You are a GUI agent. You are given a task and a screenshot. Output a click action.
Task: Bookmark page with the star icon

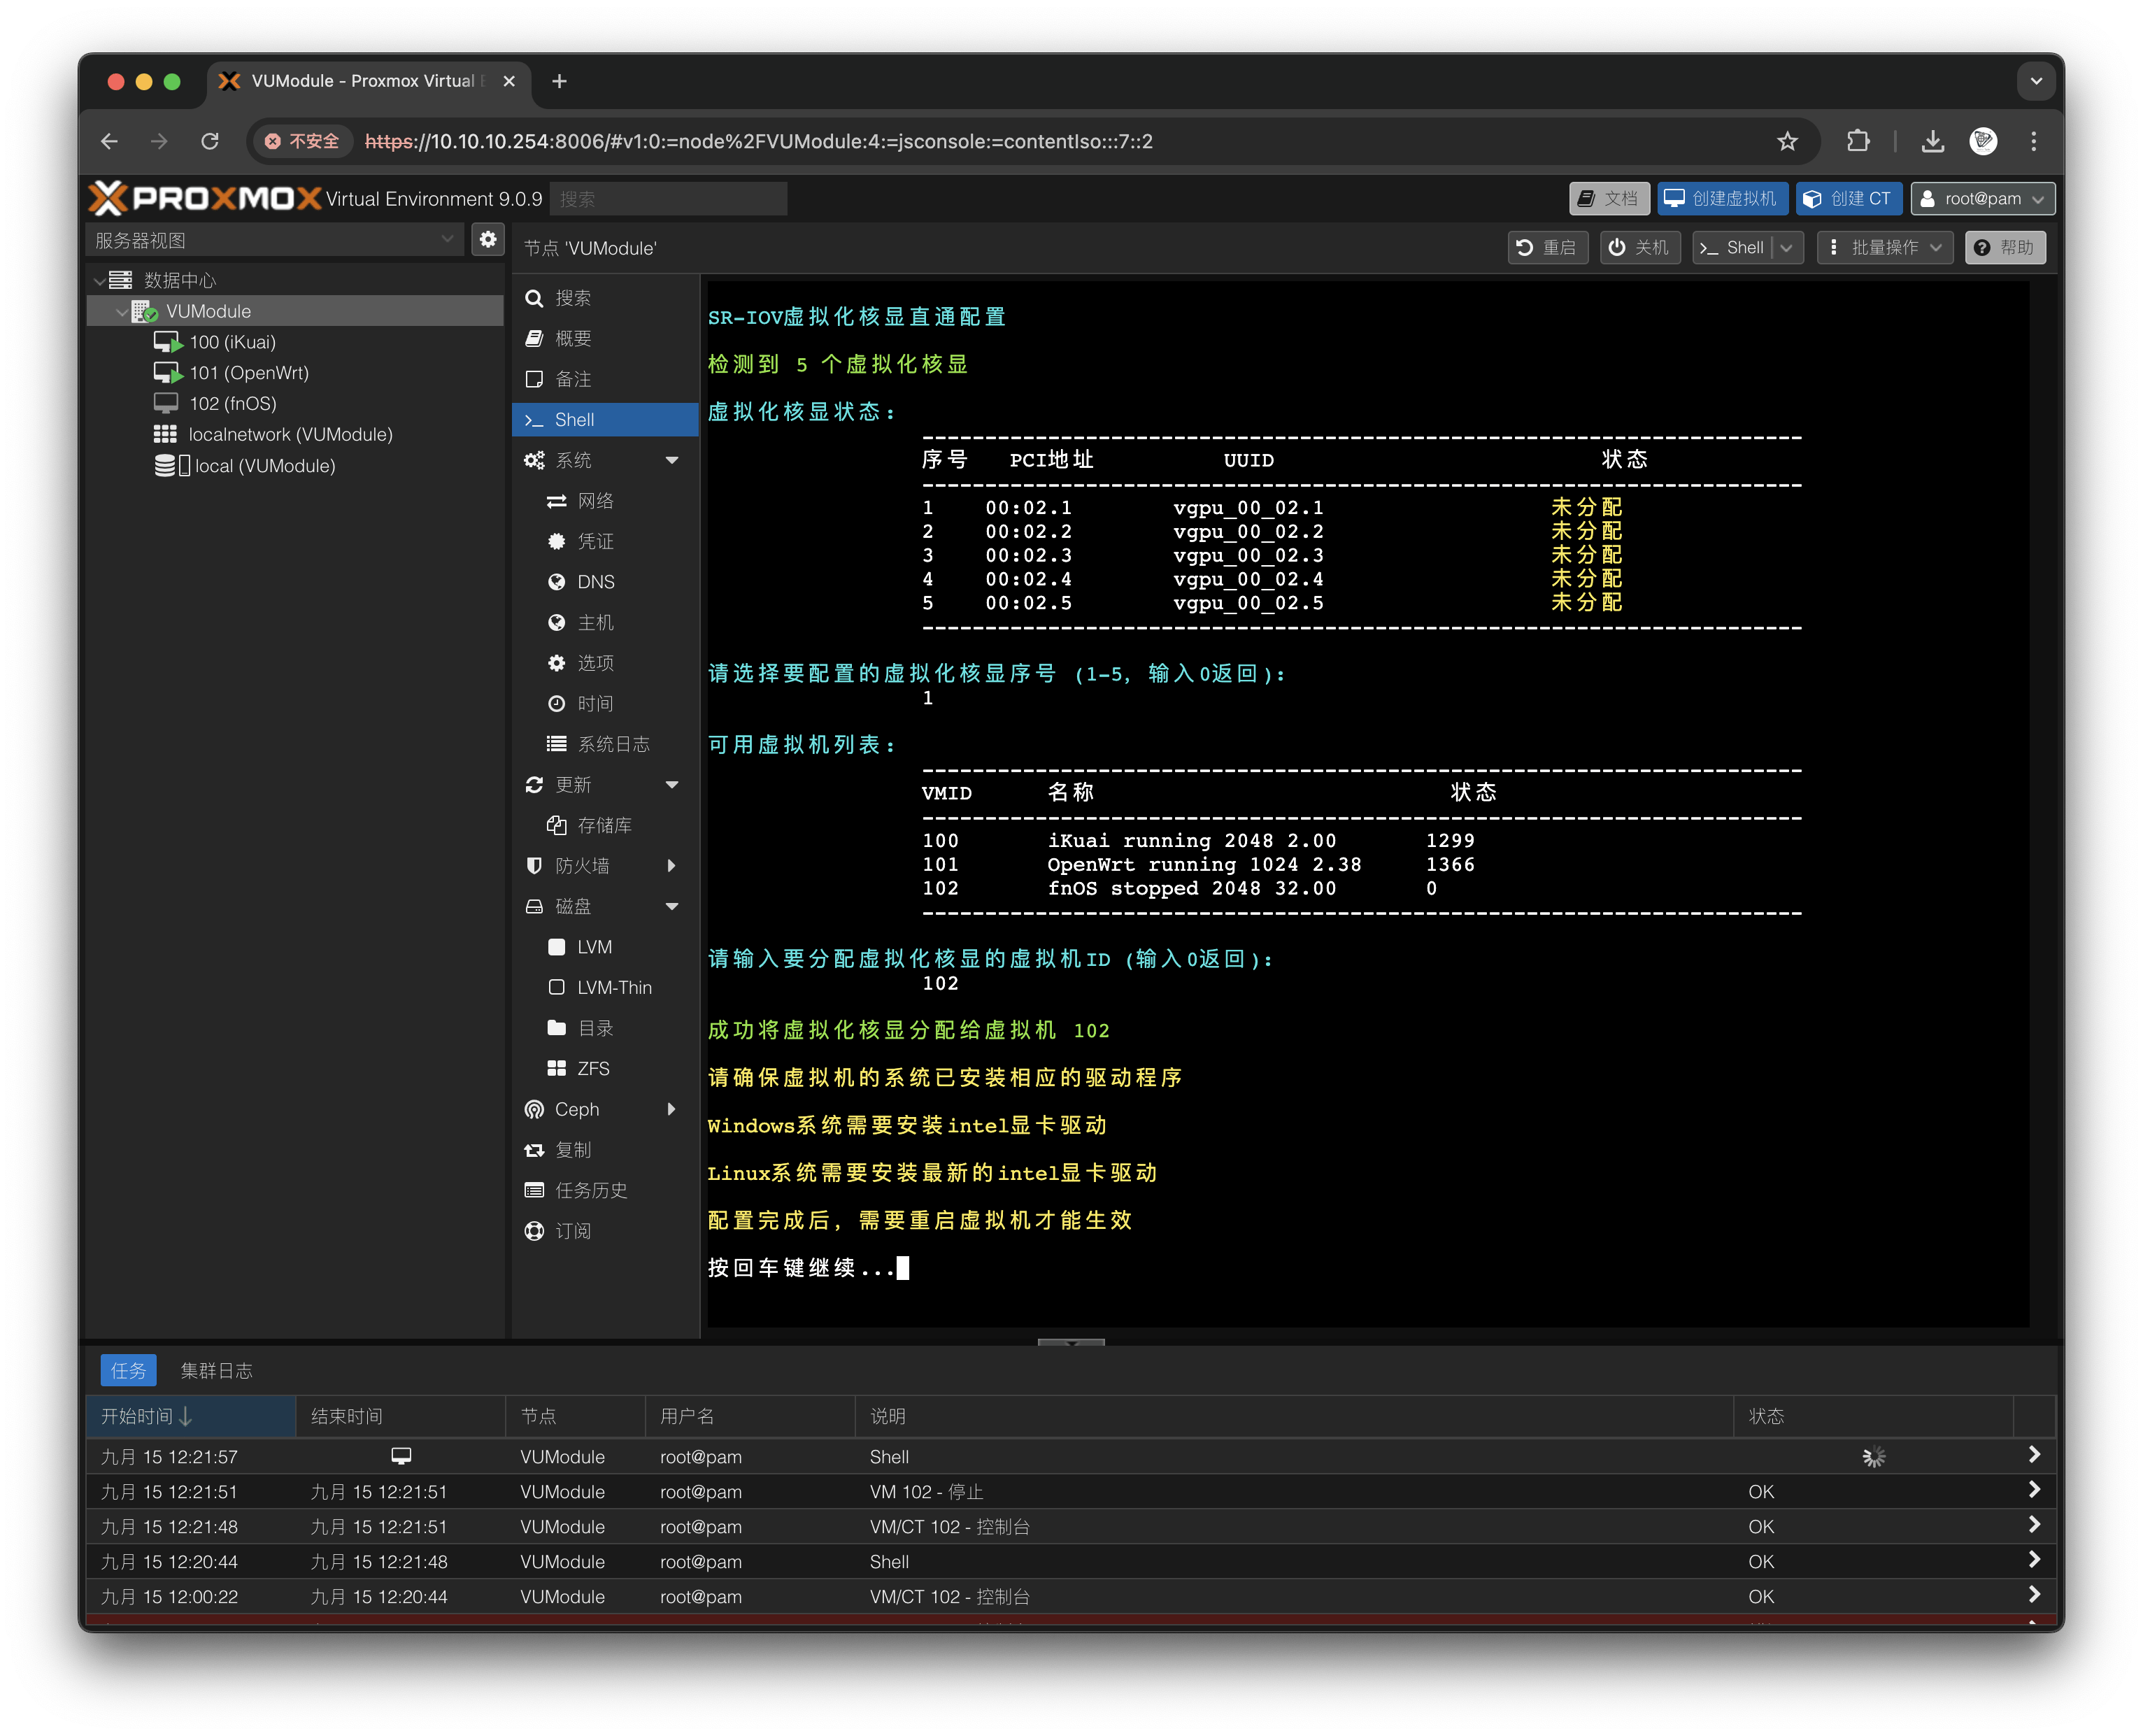[1787, 141]
